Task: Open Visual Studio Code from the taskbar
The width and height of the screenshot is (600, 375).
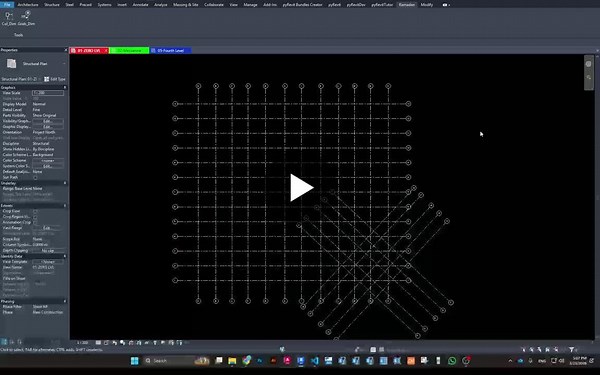Action: [x=315, y=361]
